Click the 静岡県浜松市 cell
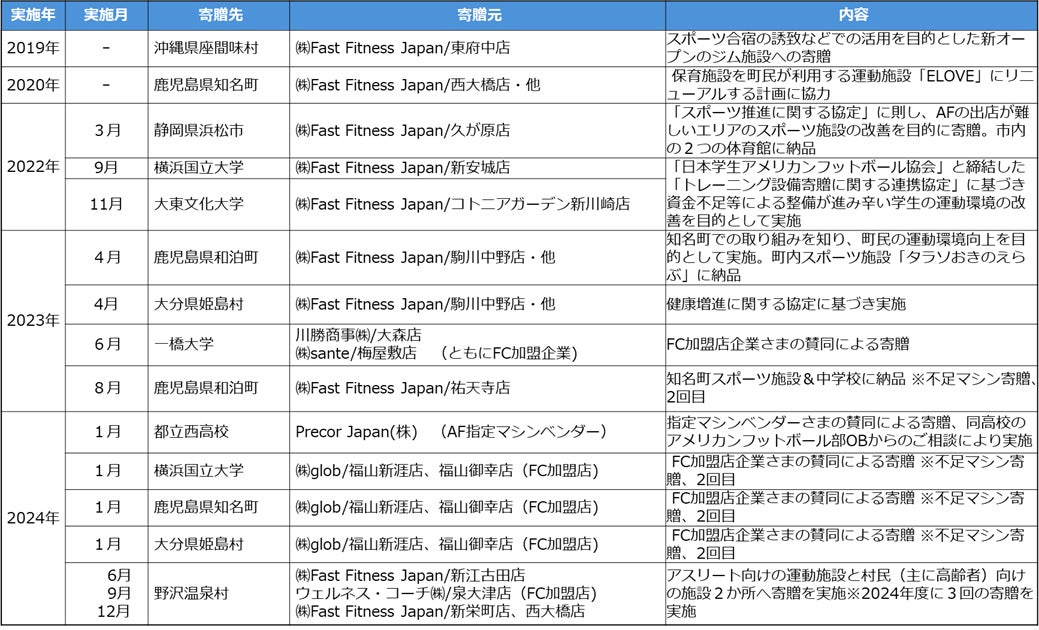Image resolution: width=1039 pixels, height=630 pixels. (219, 131)
